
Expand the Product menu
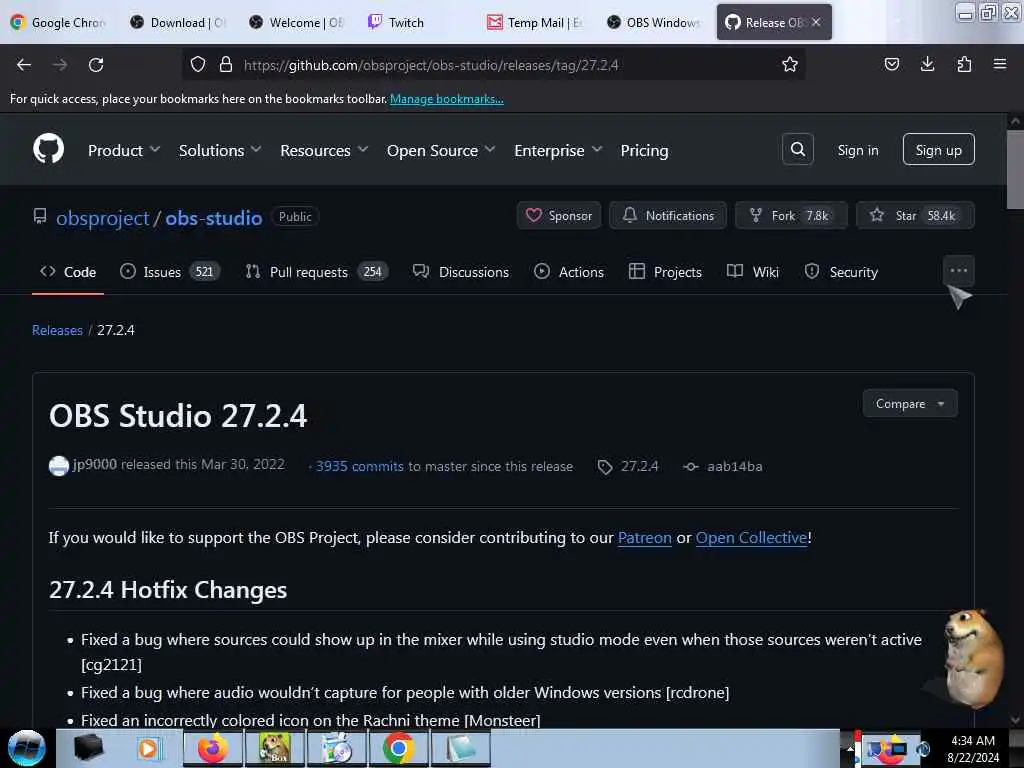(124, 150)
